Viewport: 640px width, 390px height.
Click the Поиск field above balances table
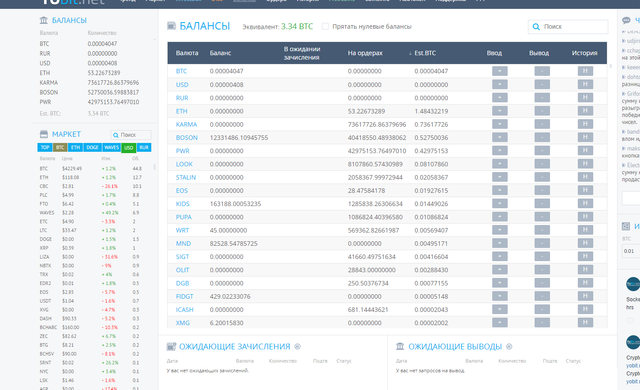pos(568,27)
